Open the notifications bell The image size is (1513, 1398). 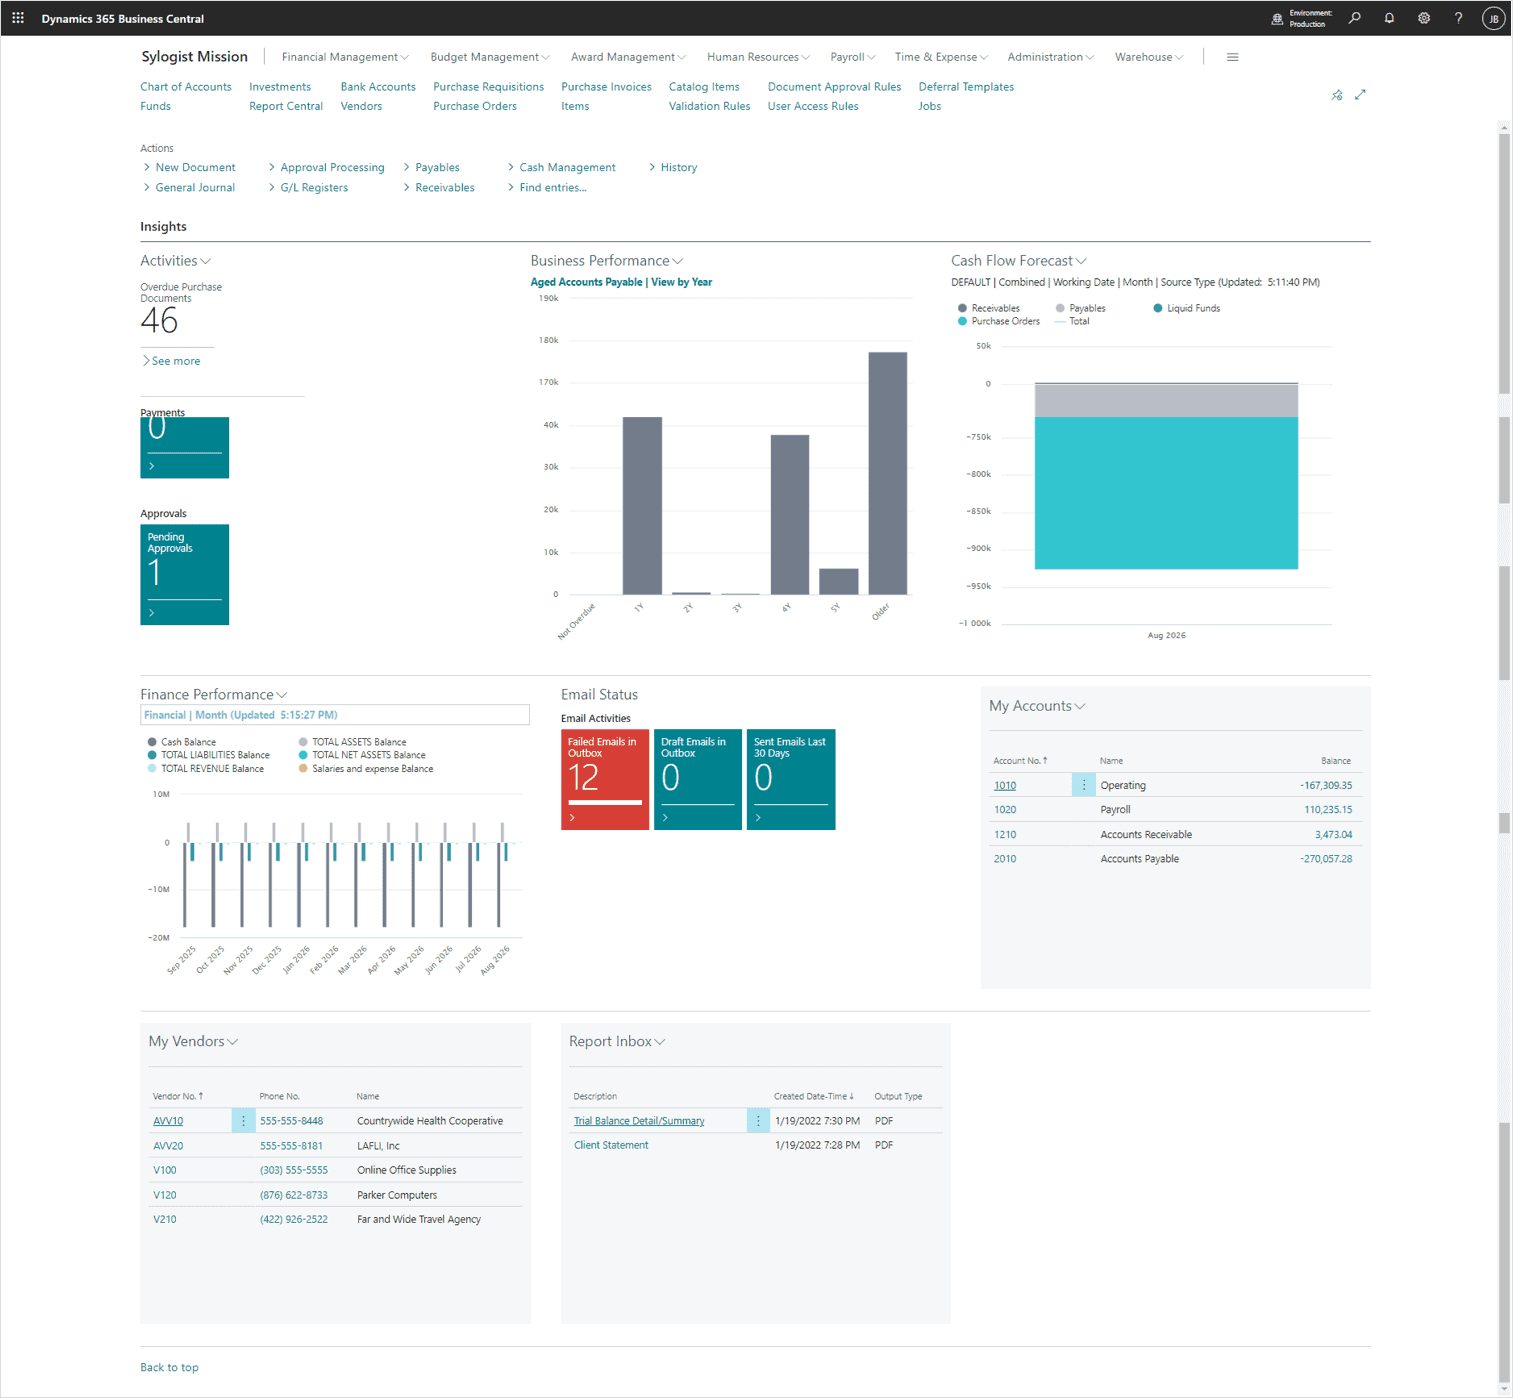[x=1389, y=18]
